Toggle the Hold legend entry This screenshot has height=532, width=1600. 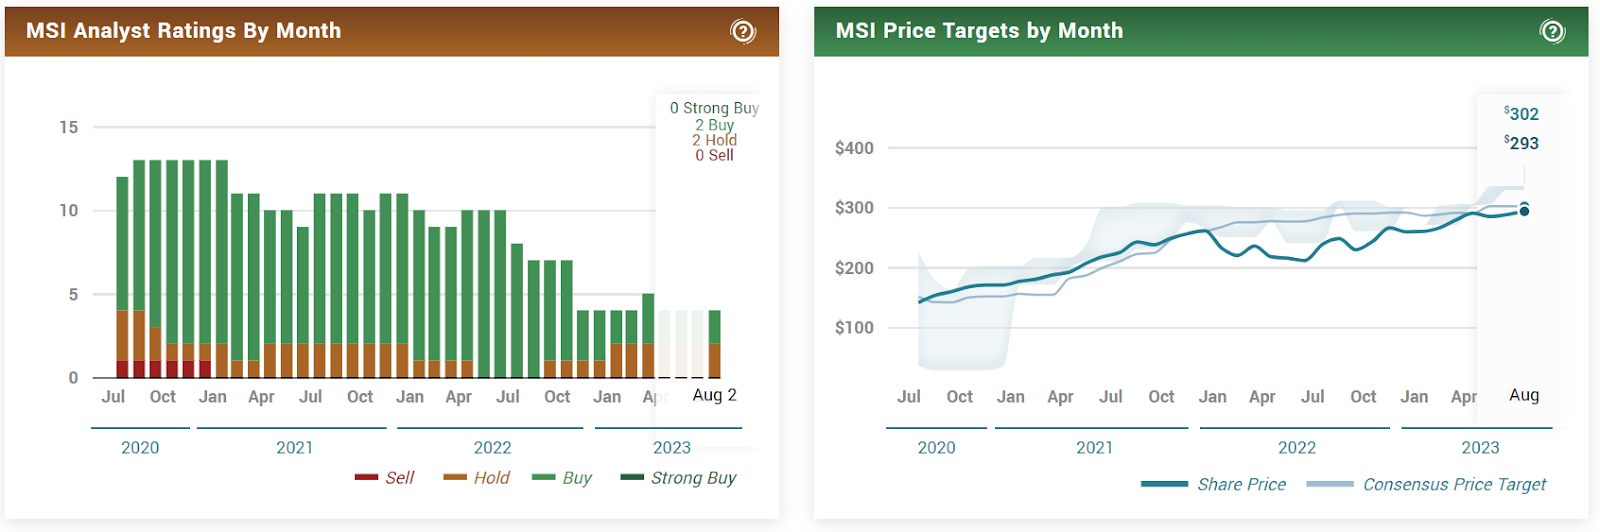476,478
